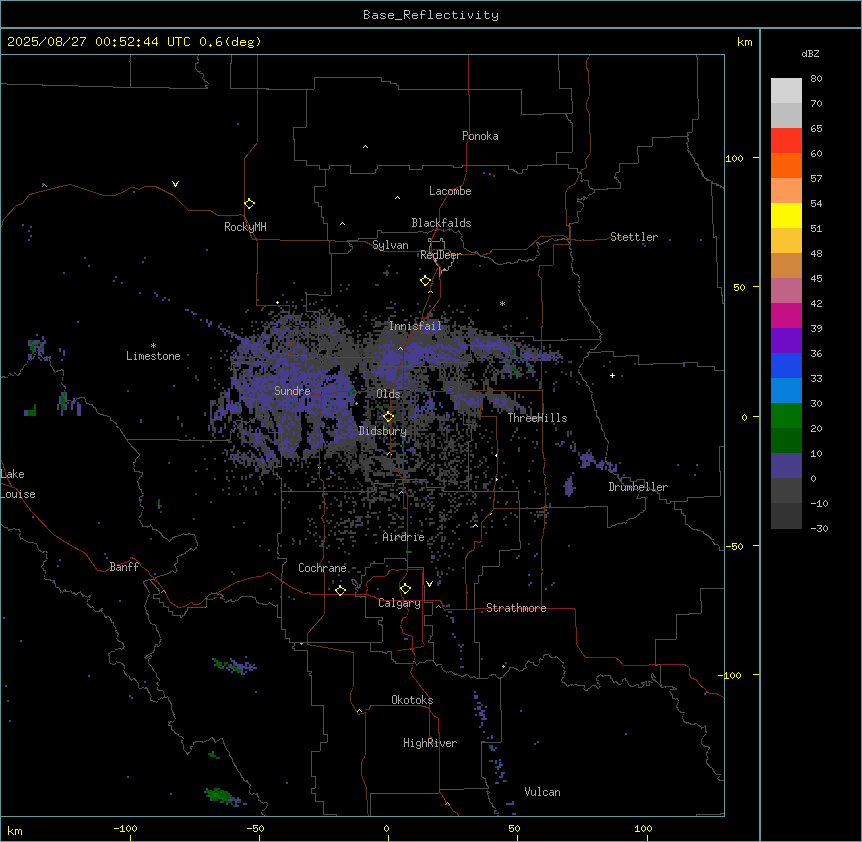
Task: Select the green 30-20 dBZ legend swatch
Action: click(x=786, y=416)
